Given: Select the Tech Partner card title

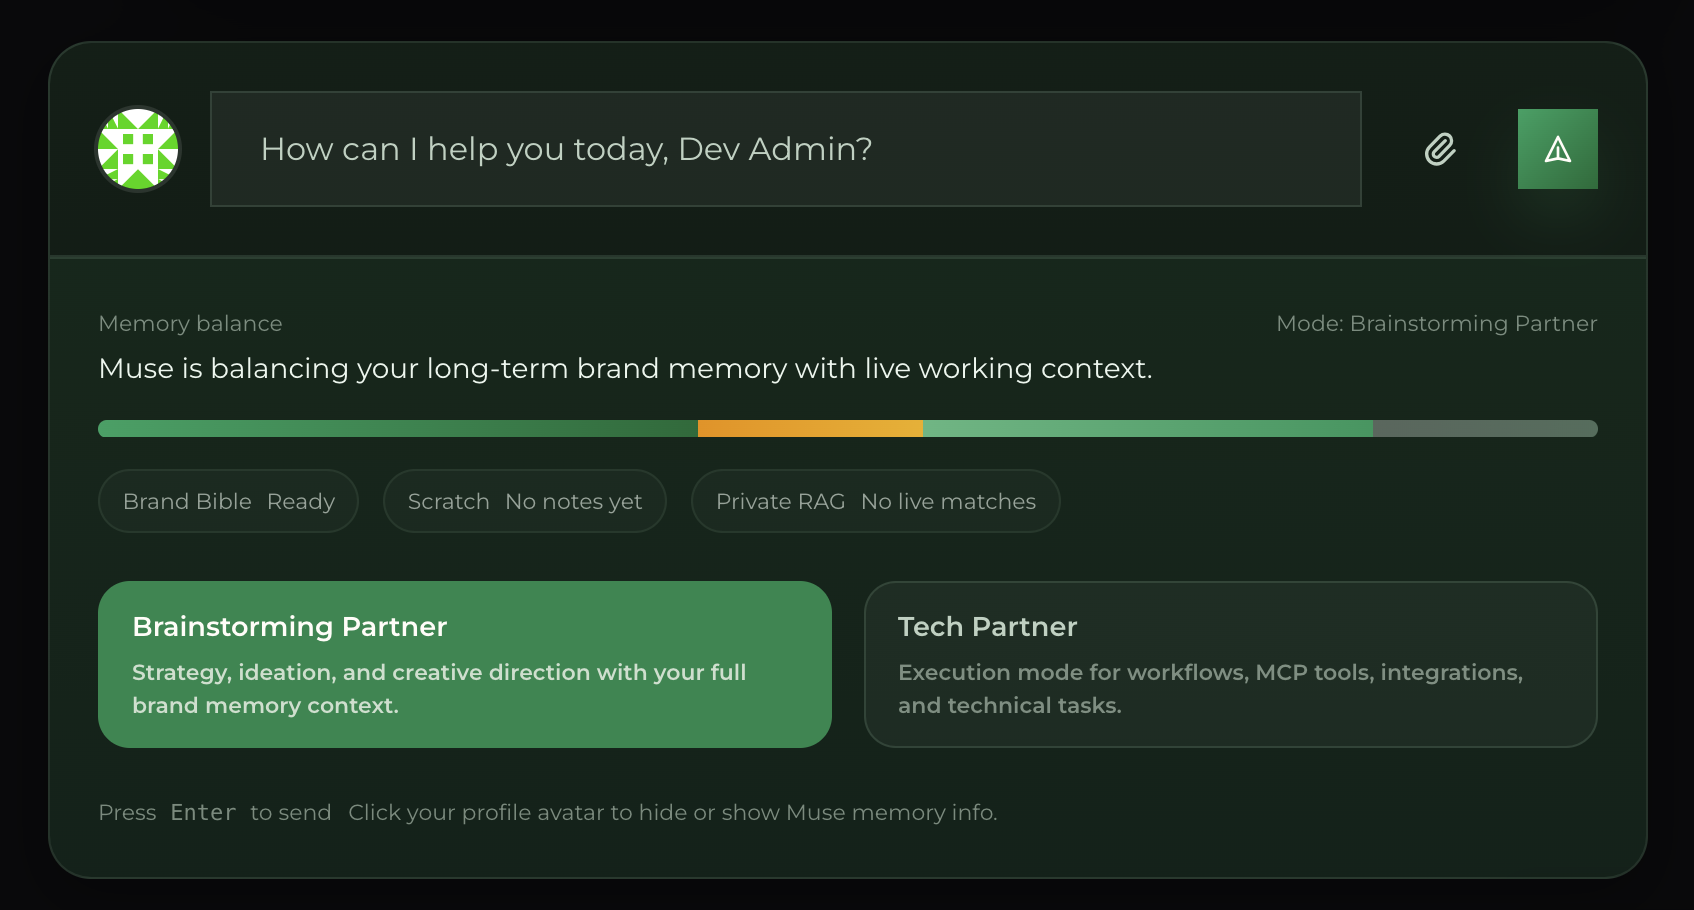Looking at the screenshot, I should coord(988,626).
